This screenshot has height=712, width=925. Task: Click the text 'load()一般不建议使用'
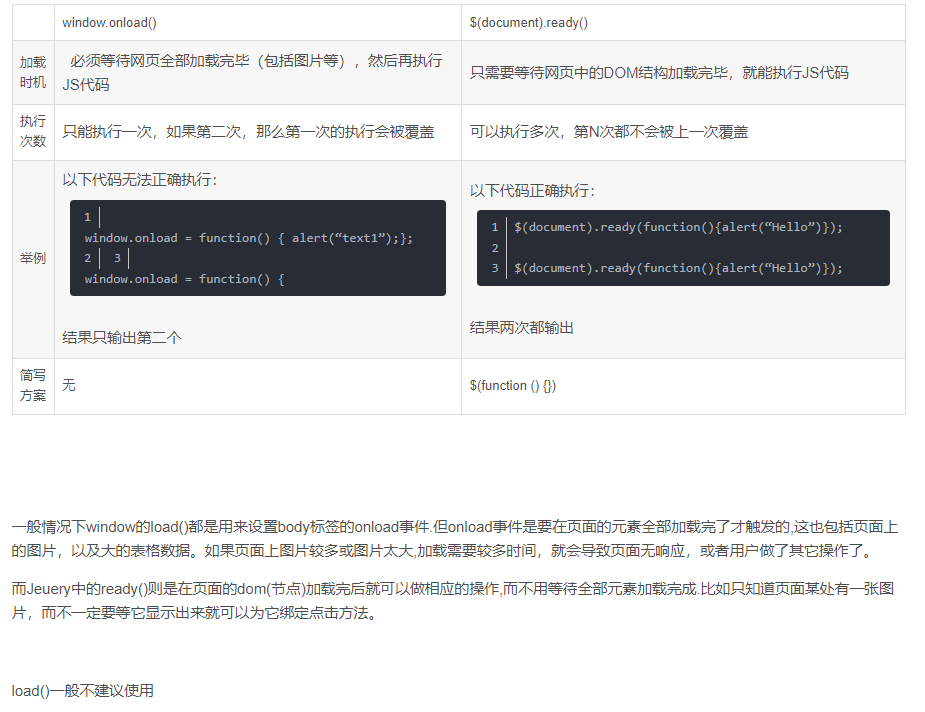tap(83, 691)
